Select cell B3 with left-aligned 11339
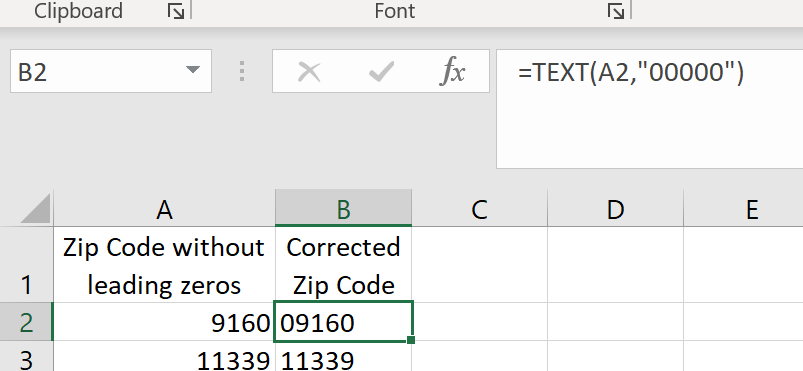 coord(343,356)
